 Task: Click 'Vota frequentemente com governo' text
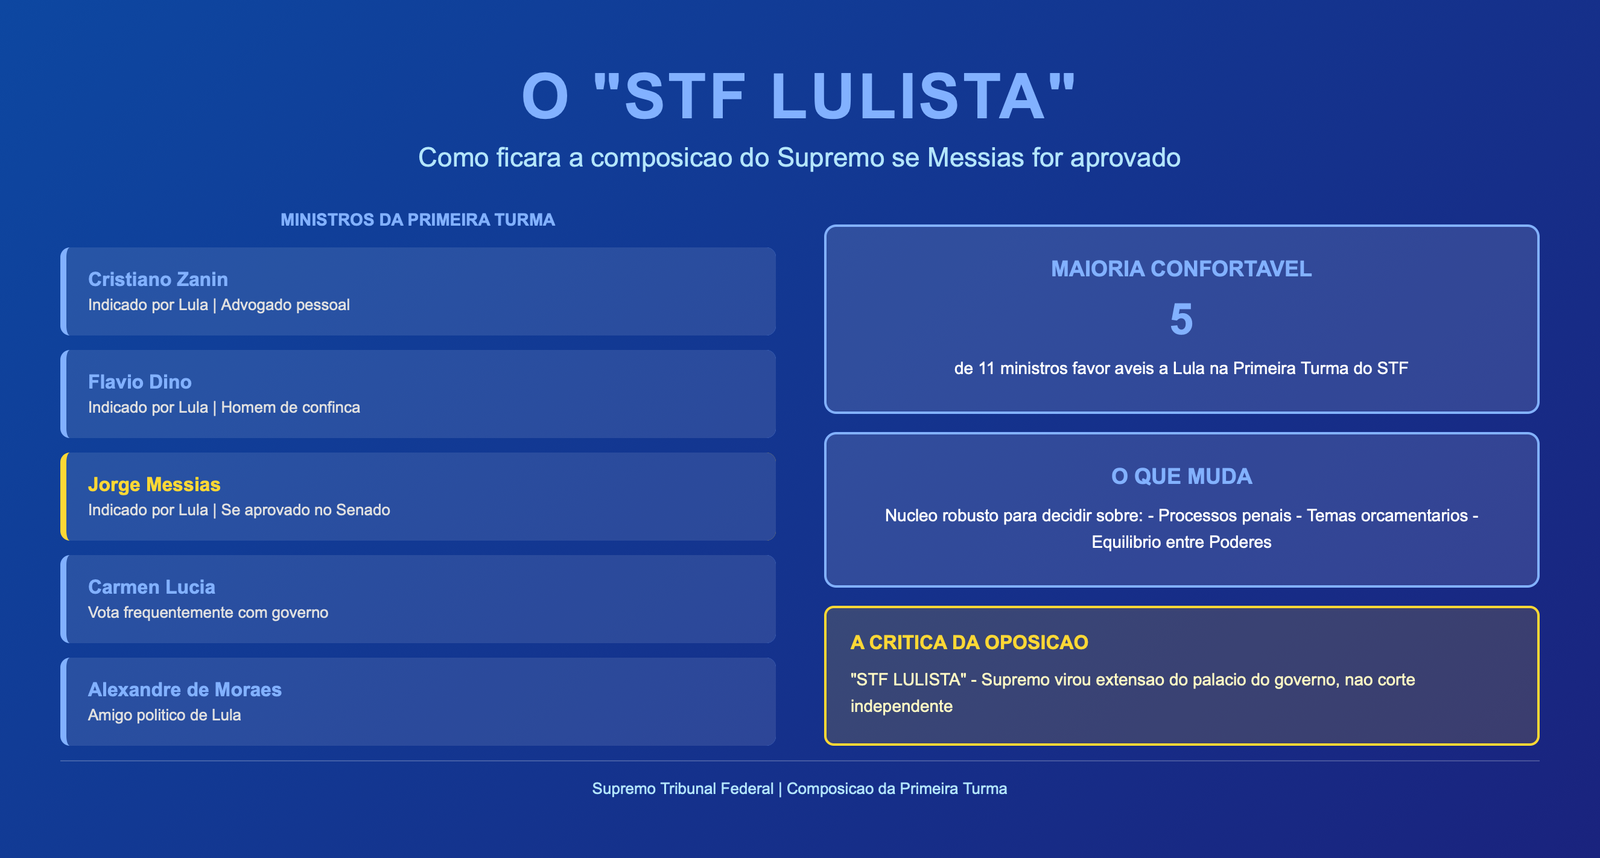(208, 613)
